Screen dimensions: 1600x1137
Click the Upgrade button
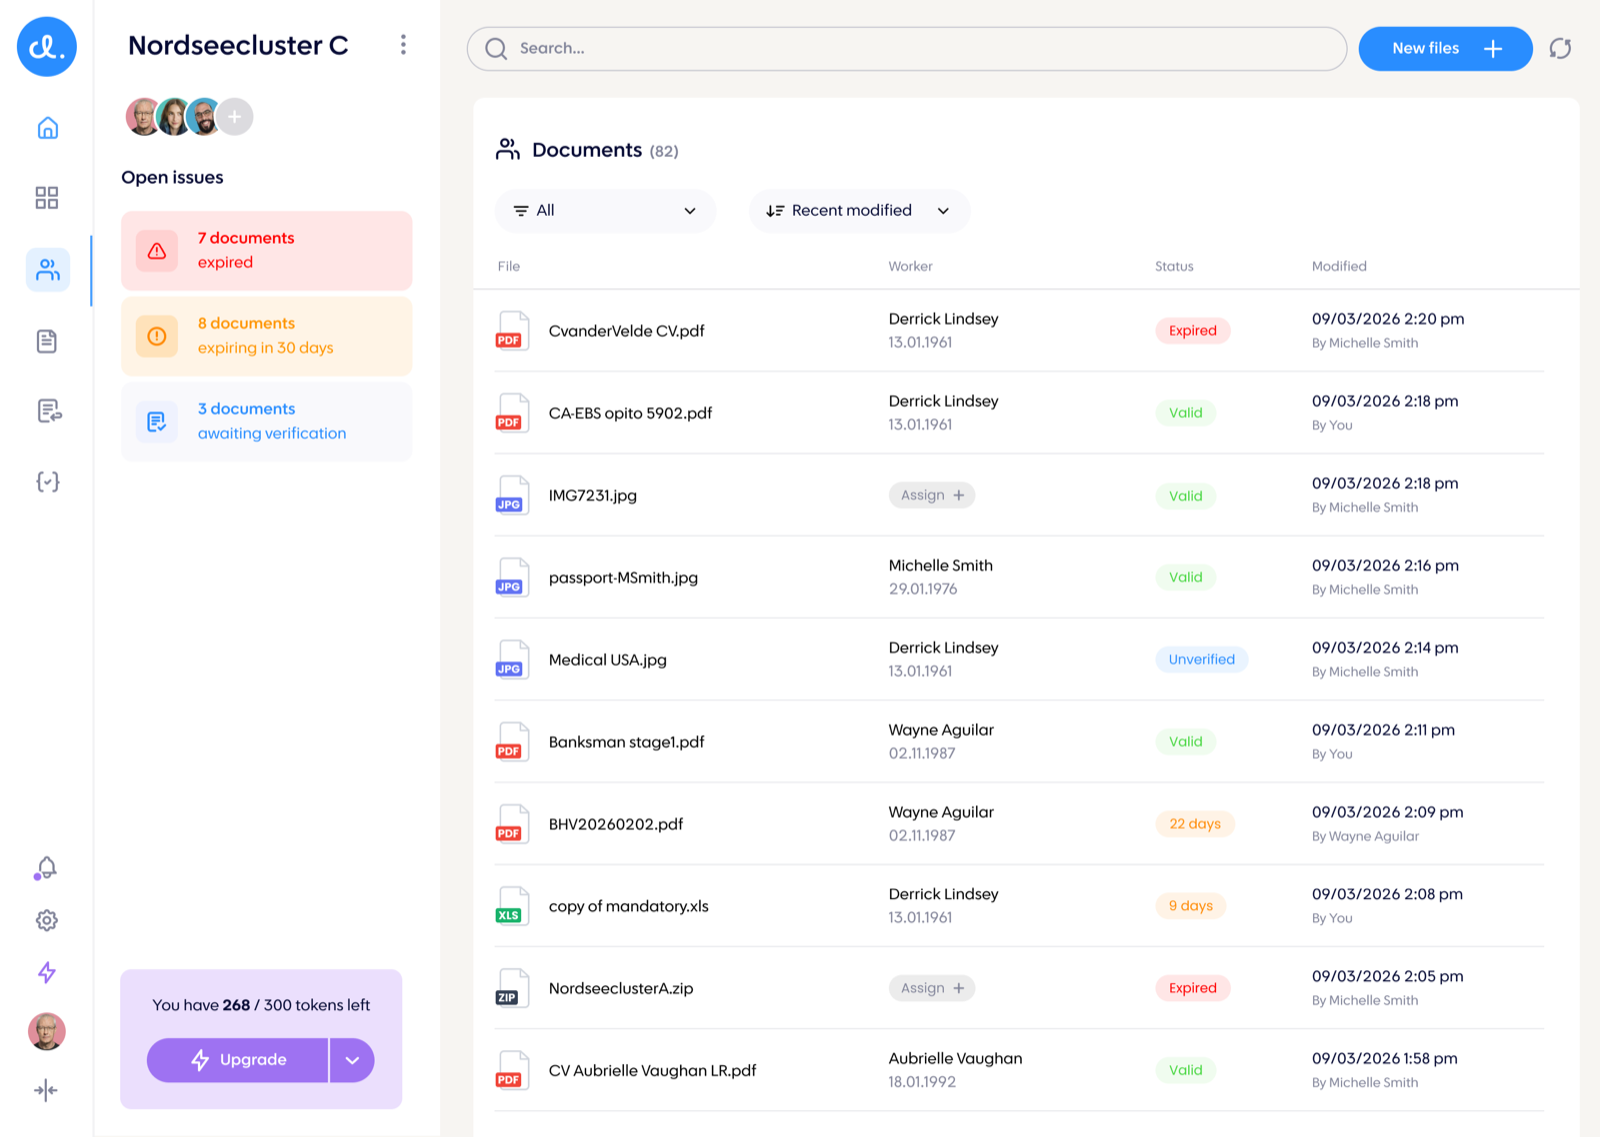coord(238,1060)
